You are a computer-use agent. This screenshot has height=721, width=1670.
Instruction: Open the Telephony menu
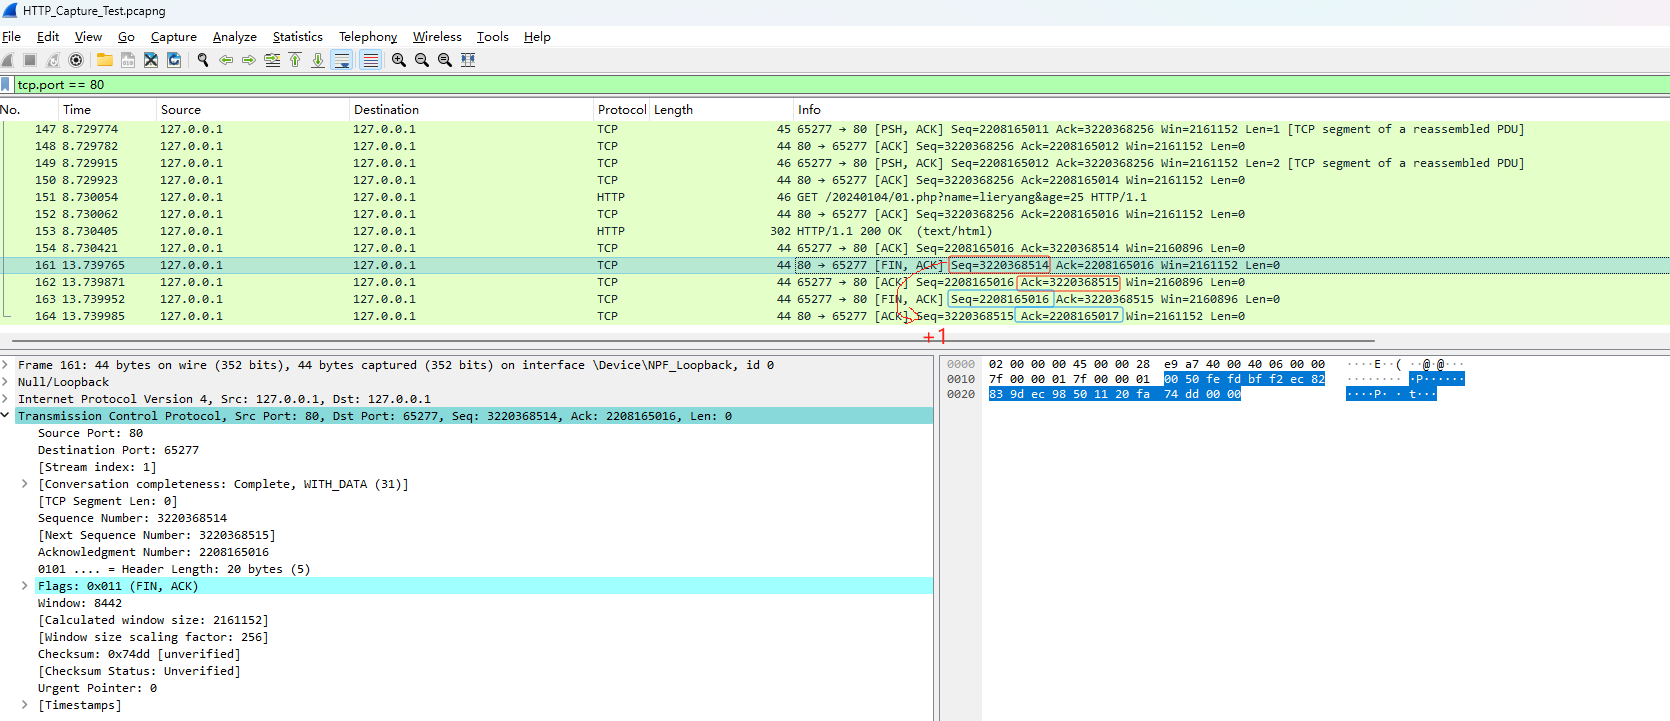tap(368, 37)
